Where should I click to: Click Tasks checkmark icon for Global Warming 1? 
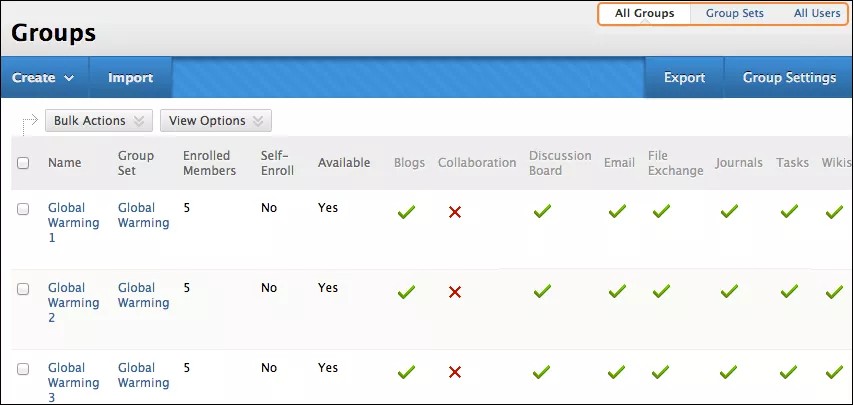coord(789,211)
